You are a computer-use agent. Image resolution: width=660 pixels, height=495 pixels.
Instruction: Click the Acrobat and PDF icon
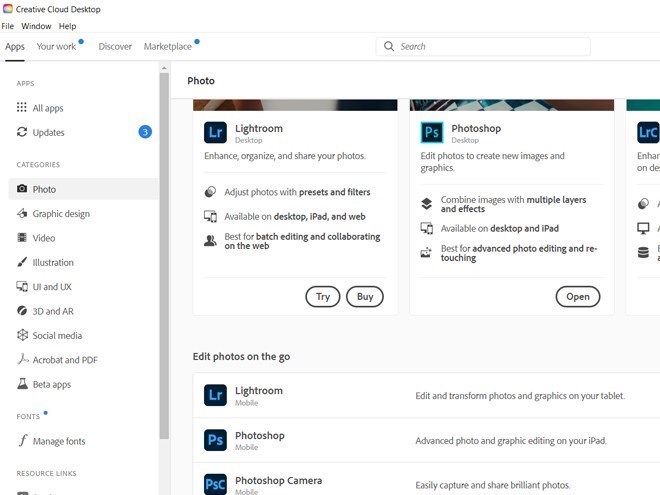pyautogui.click(x=23, y=359)
